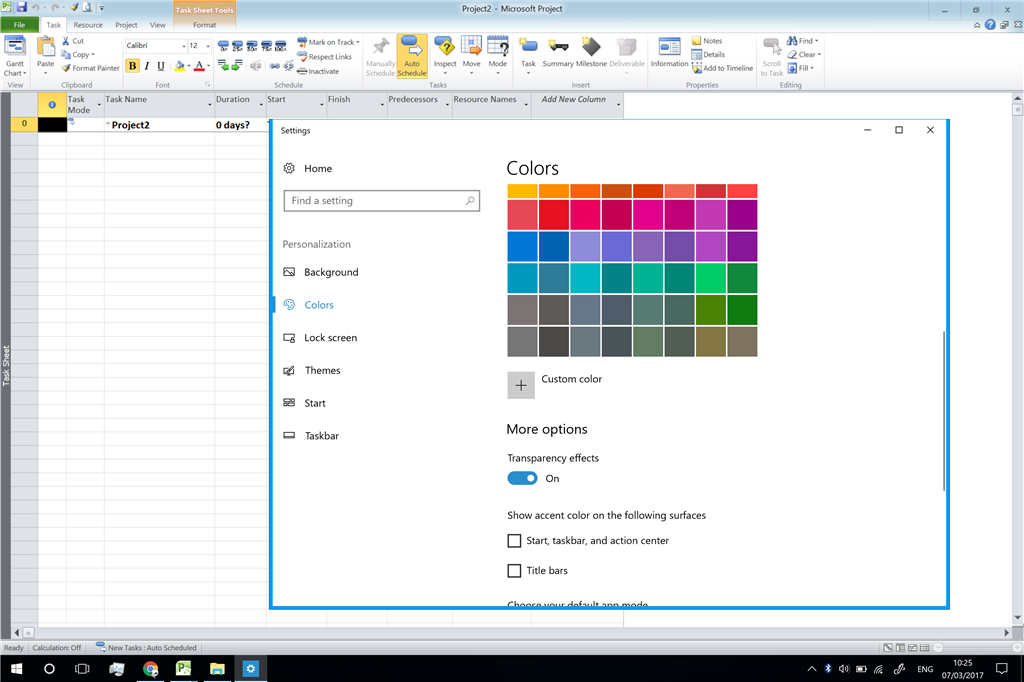This screenshot has height=682, width=1024.
Task: Enable accent color on Title bars
Action: (x=515, y=571)
